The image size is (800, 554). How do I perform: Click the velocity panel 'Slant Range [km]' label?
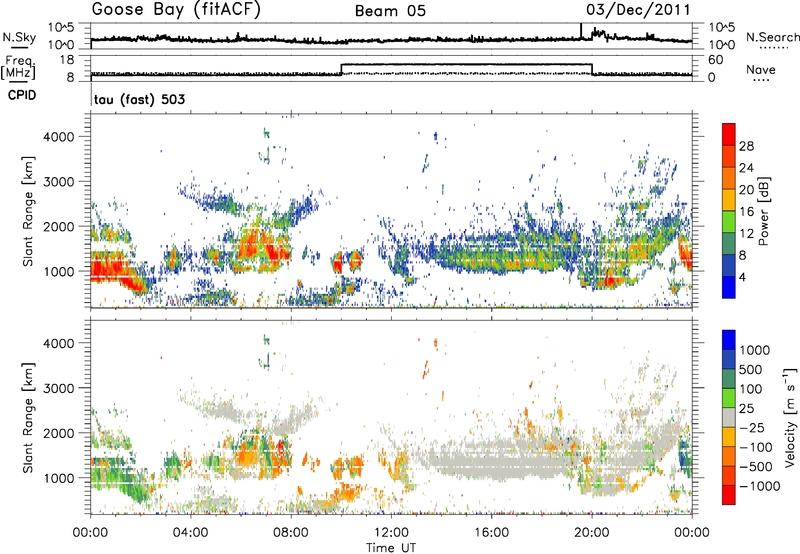click(28, 417)
